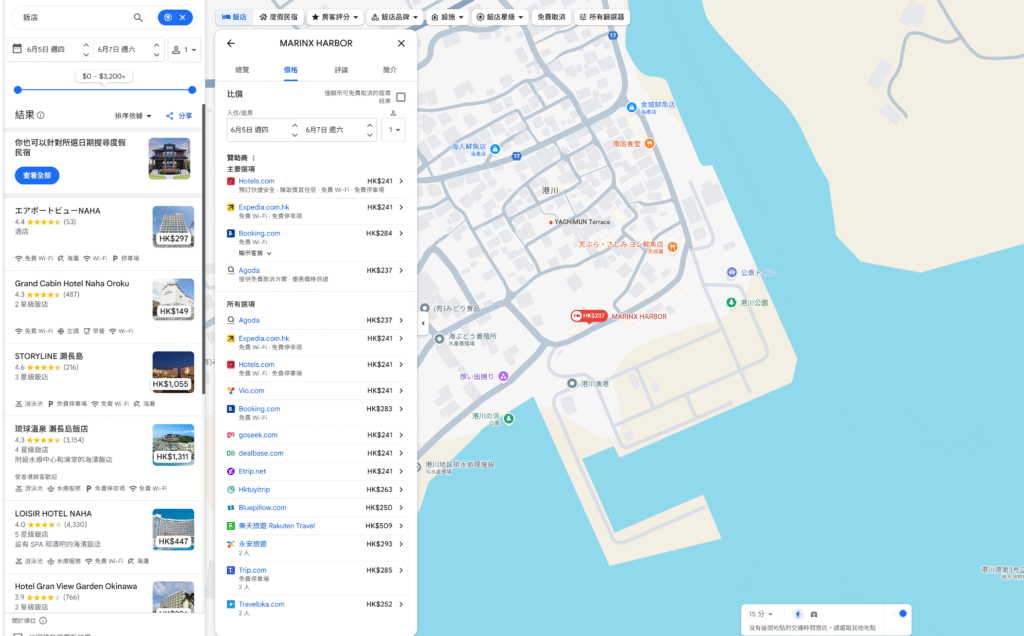Open the STORYLINE 瀨長島 hotel photo
This screenshot has height=636, width=1024.
pyautogui.click(x=173, y=372)
